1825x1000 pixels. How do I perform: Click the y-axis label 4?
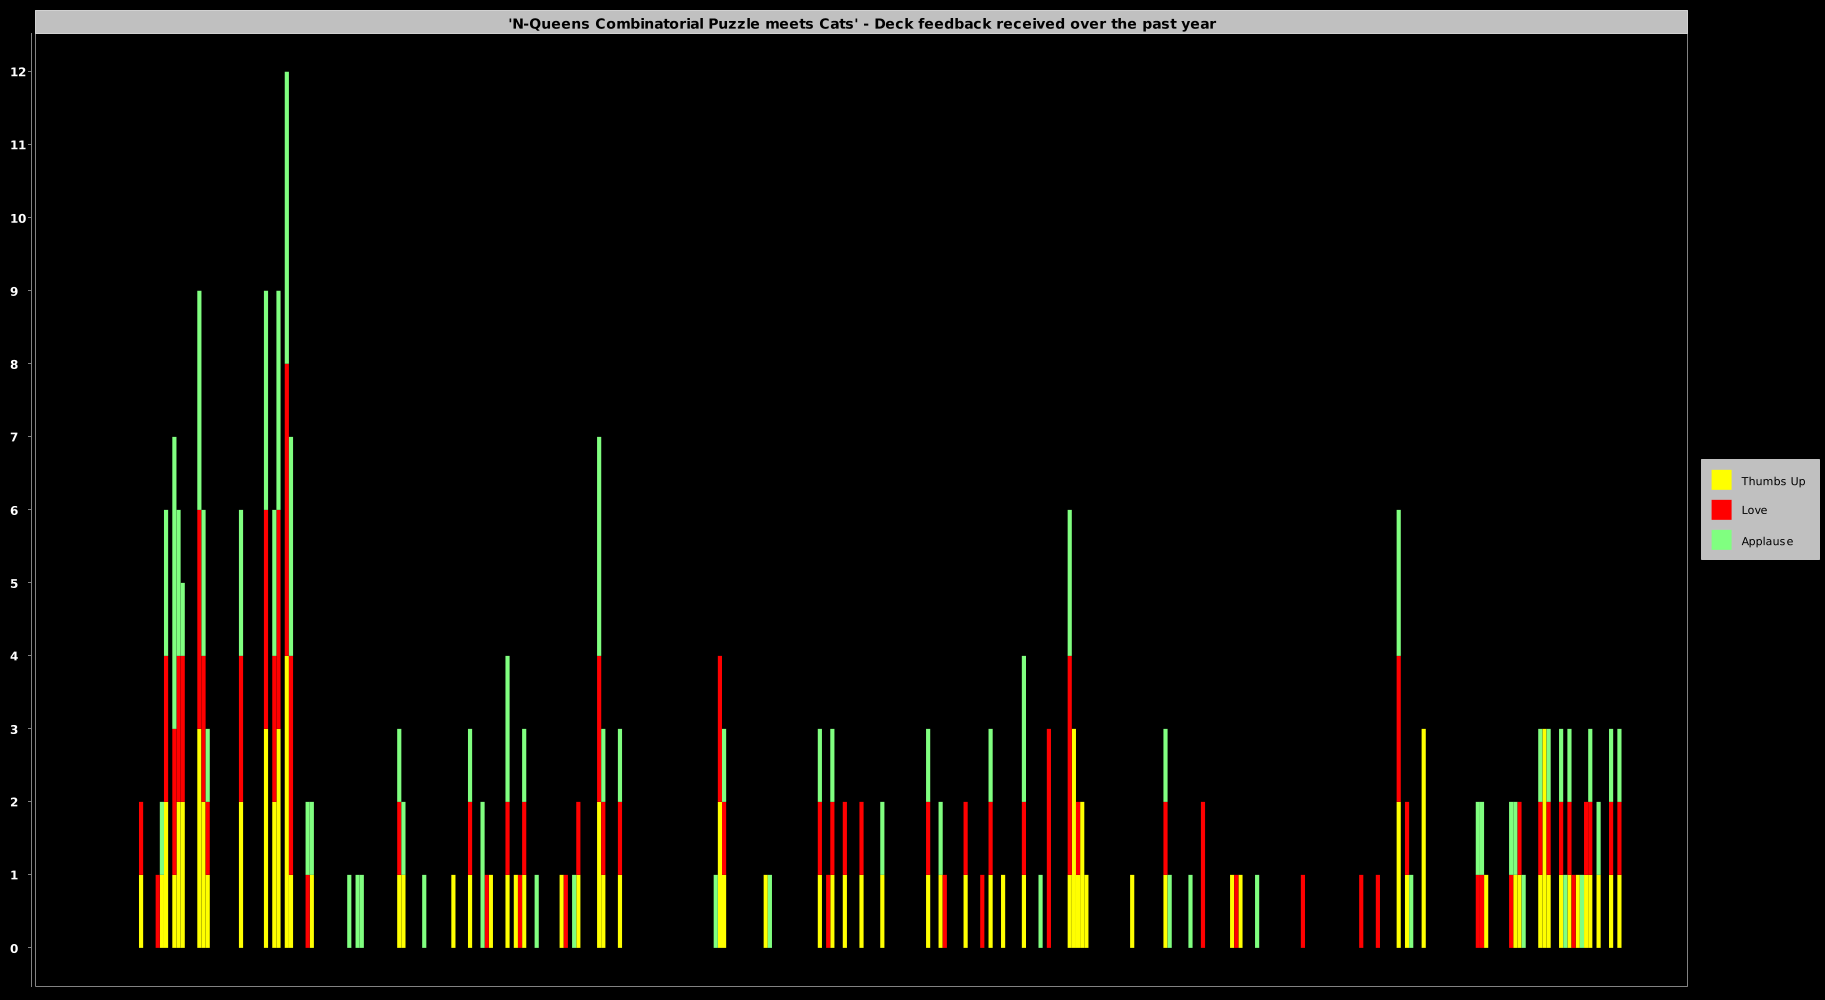(x=14, y=656)
